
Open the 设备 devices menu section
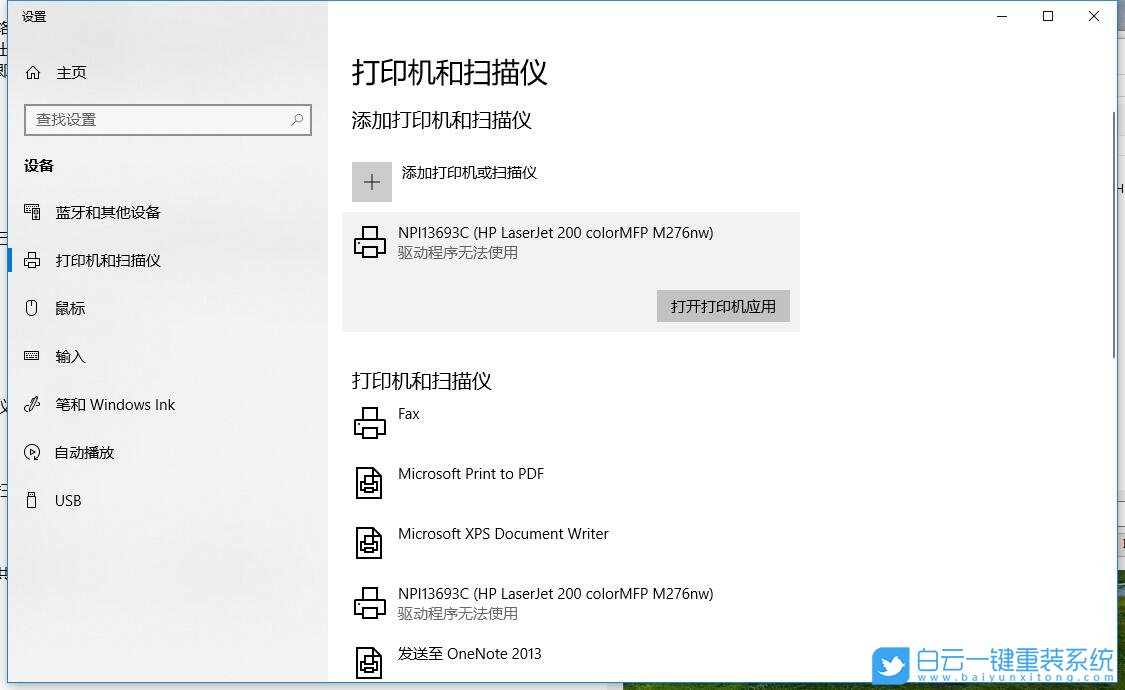38,166
